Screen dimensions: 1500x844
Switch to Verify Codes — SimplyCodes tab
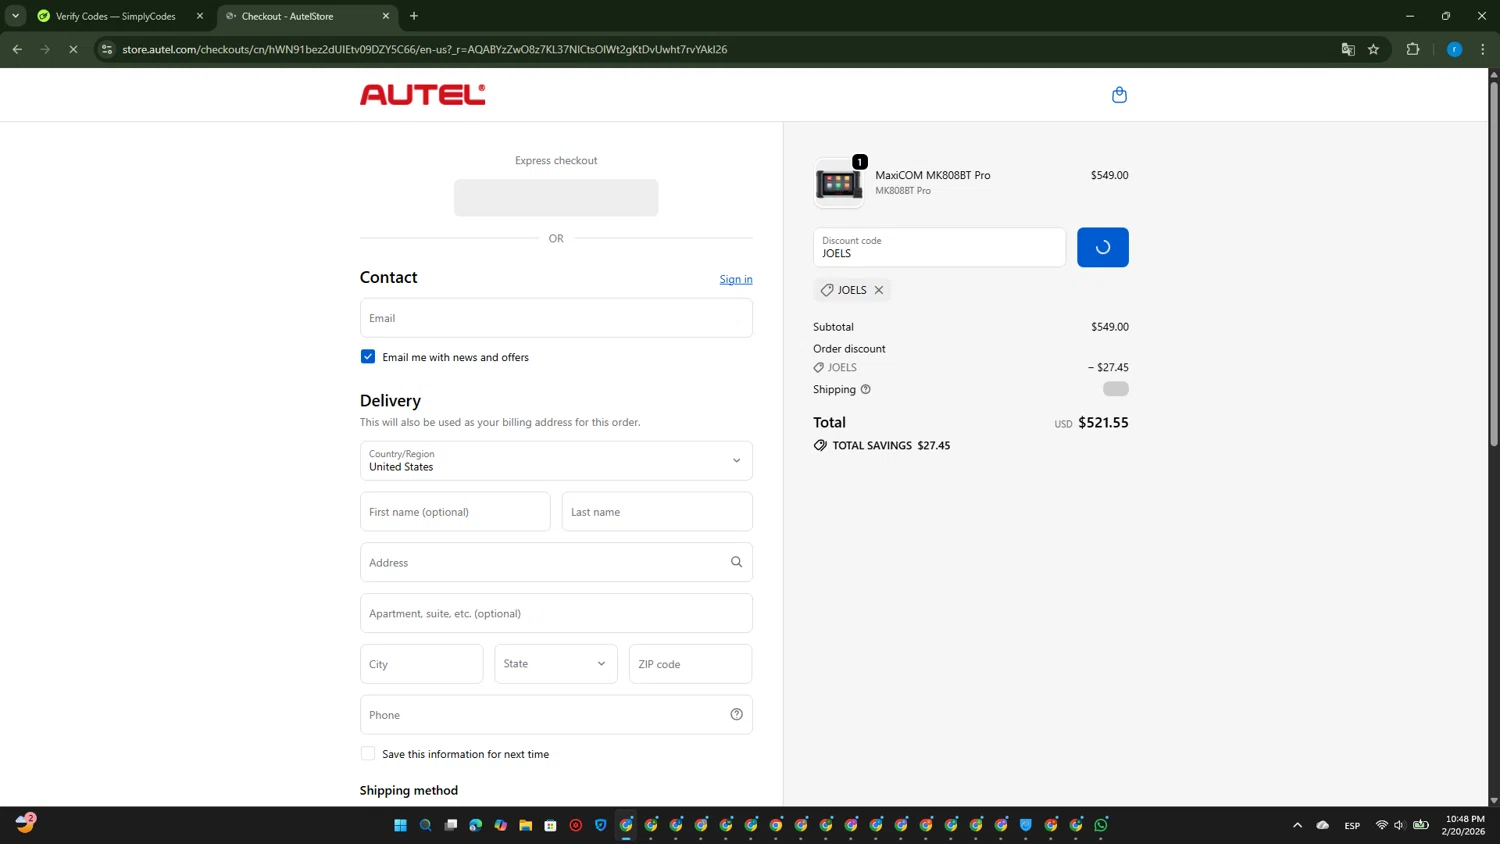(115, 16)
